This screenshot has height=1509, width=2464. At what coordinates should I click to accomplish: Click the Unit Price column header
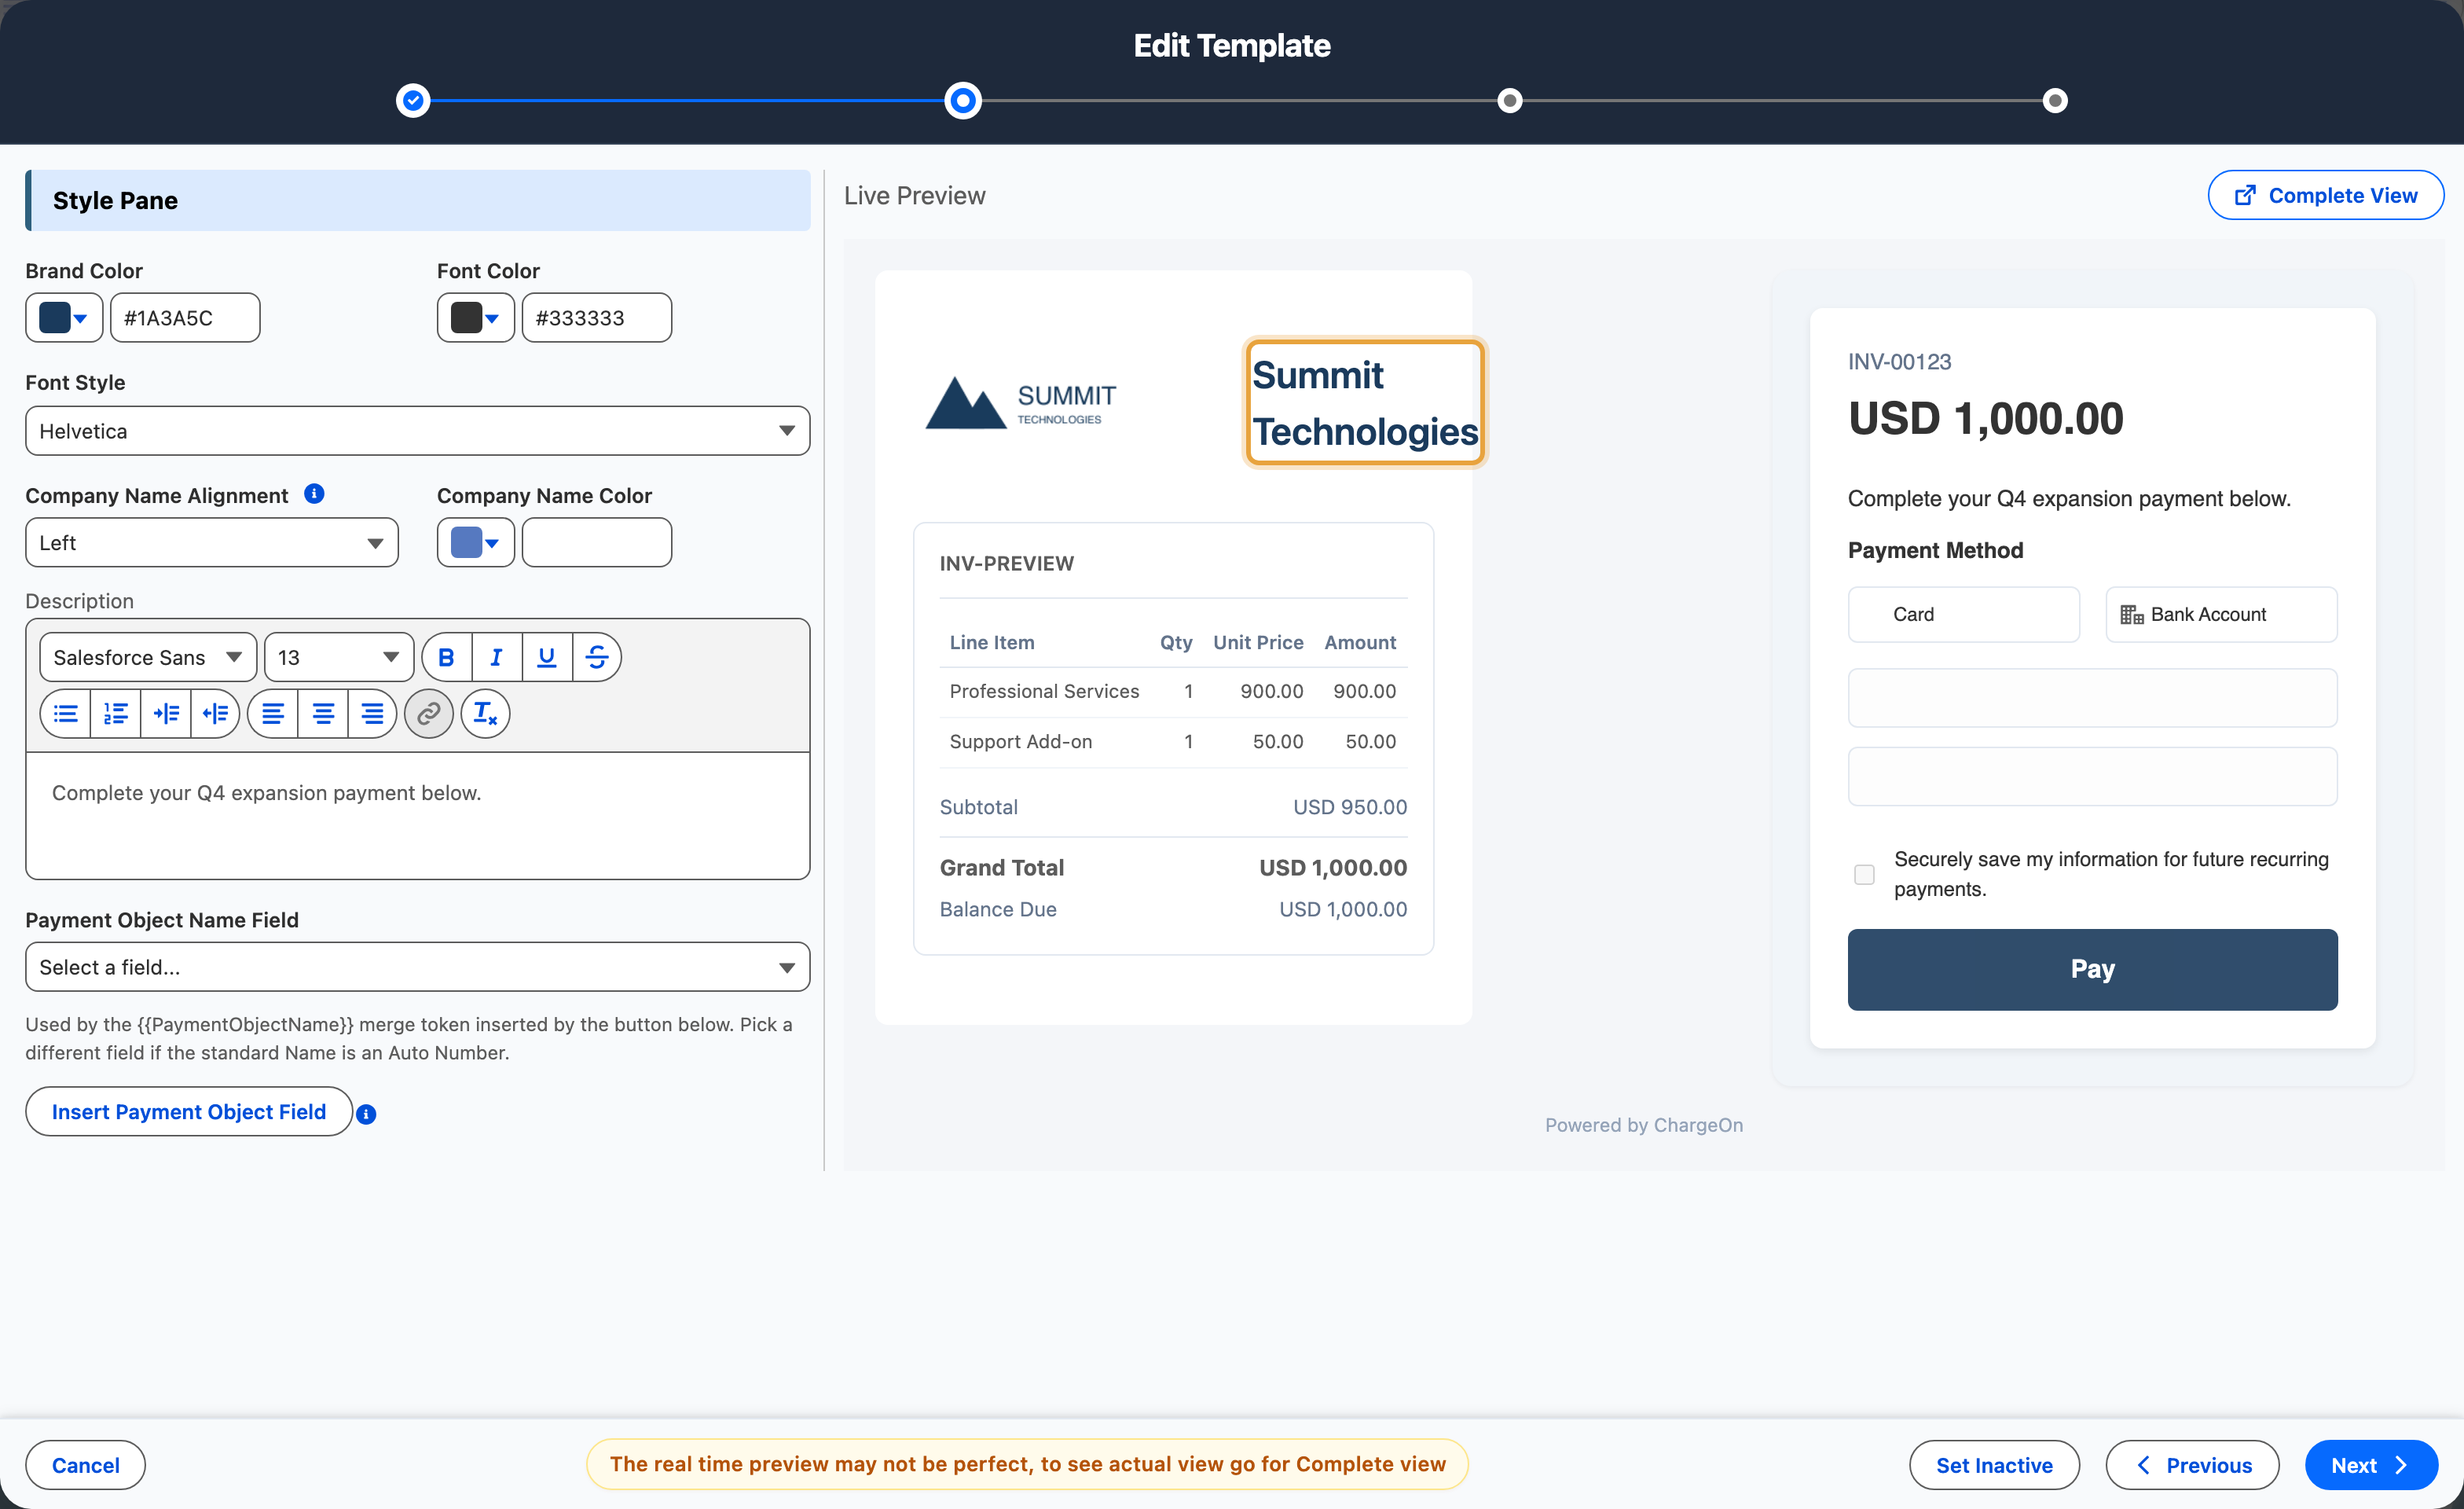[x=1258, y=642]
